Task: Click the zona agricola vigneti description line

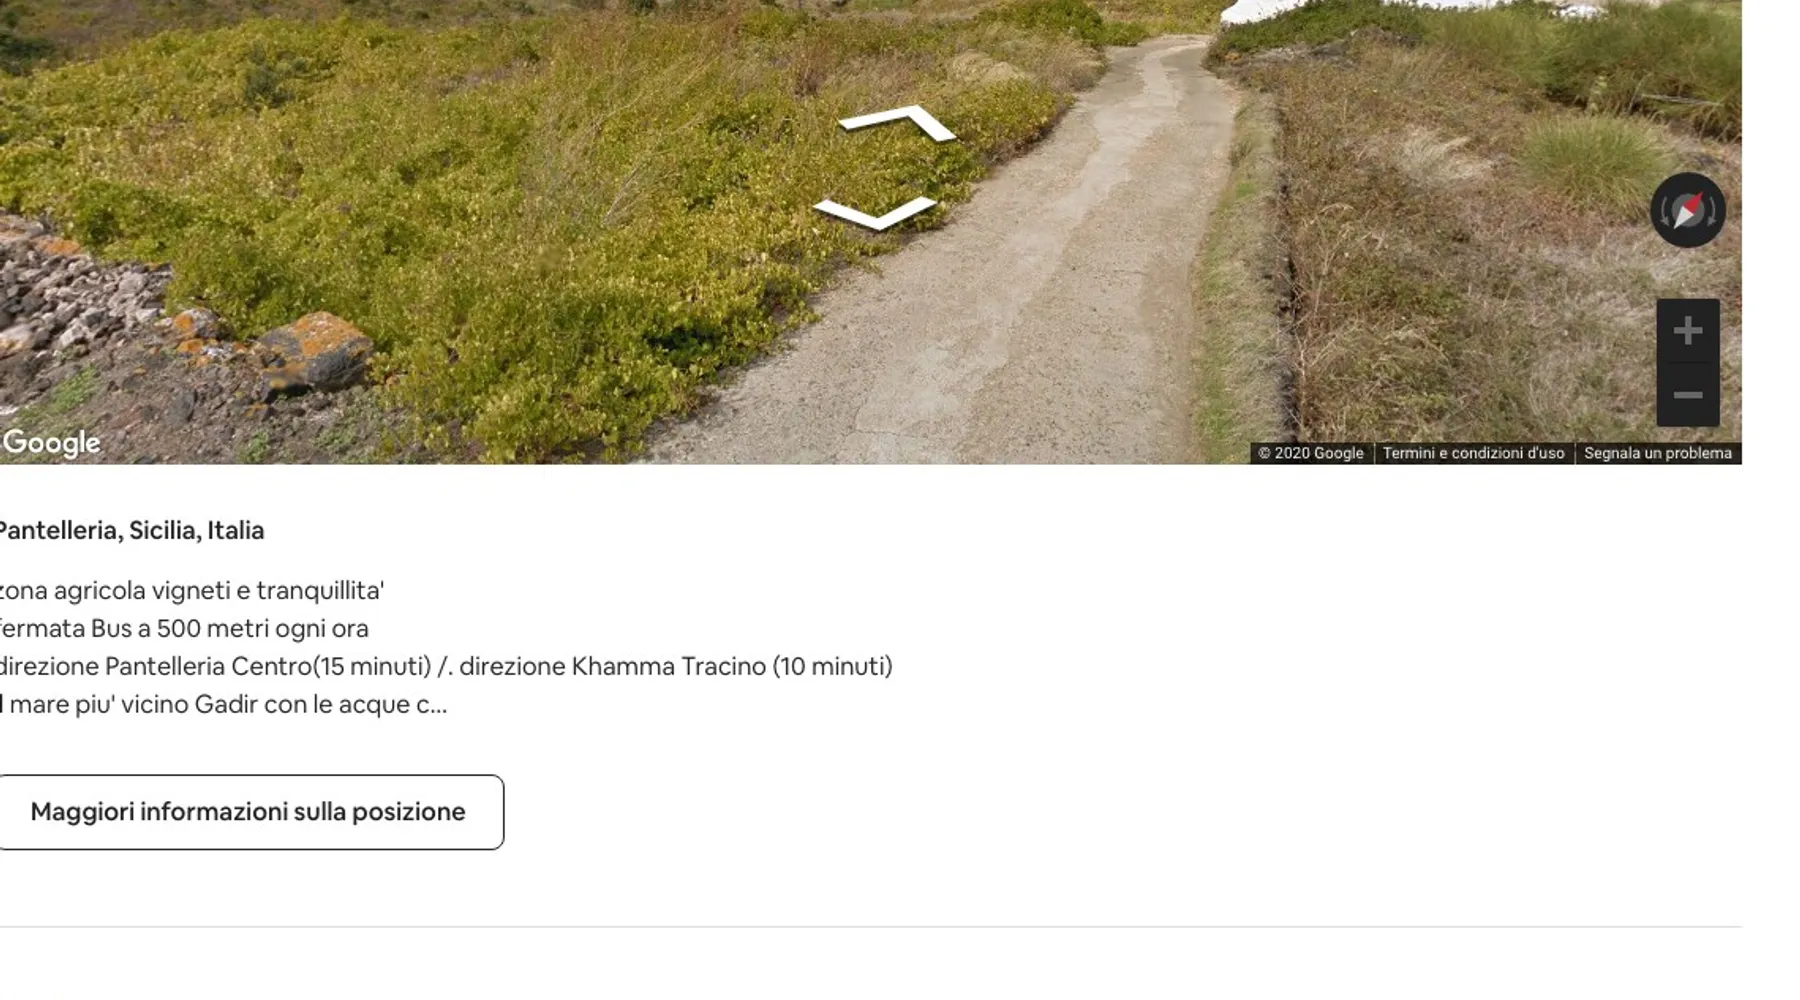Action: (191, 591)
